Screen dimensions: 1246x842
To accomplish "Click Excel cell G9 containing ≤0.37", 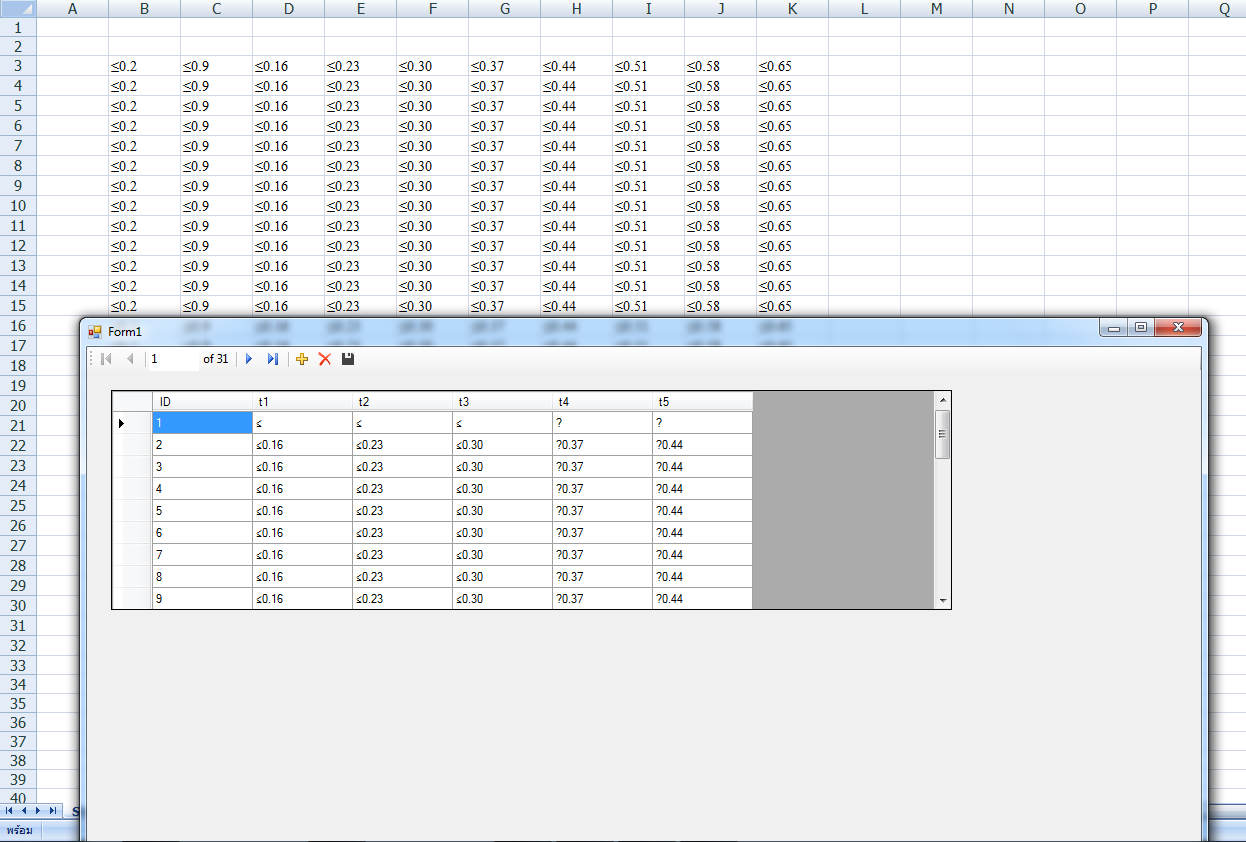I will coord(504,186).
